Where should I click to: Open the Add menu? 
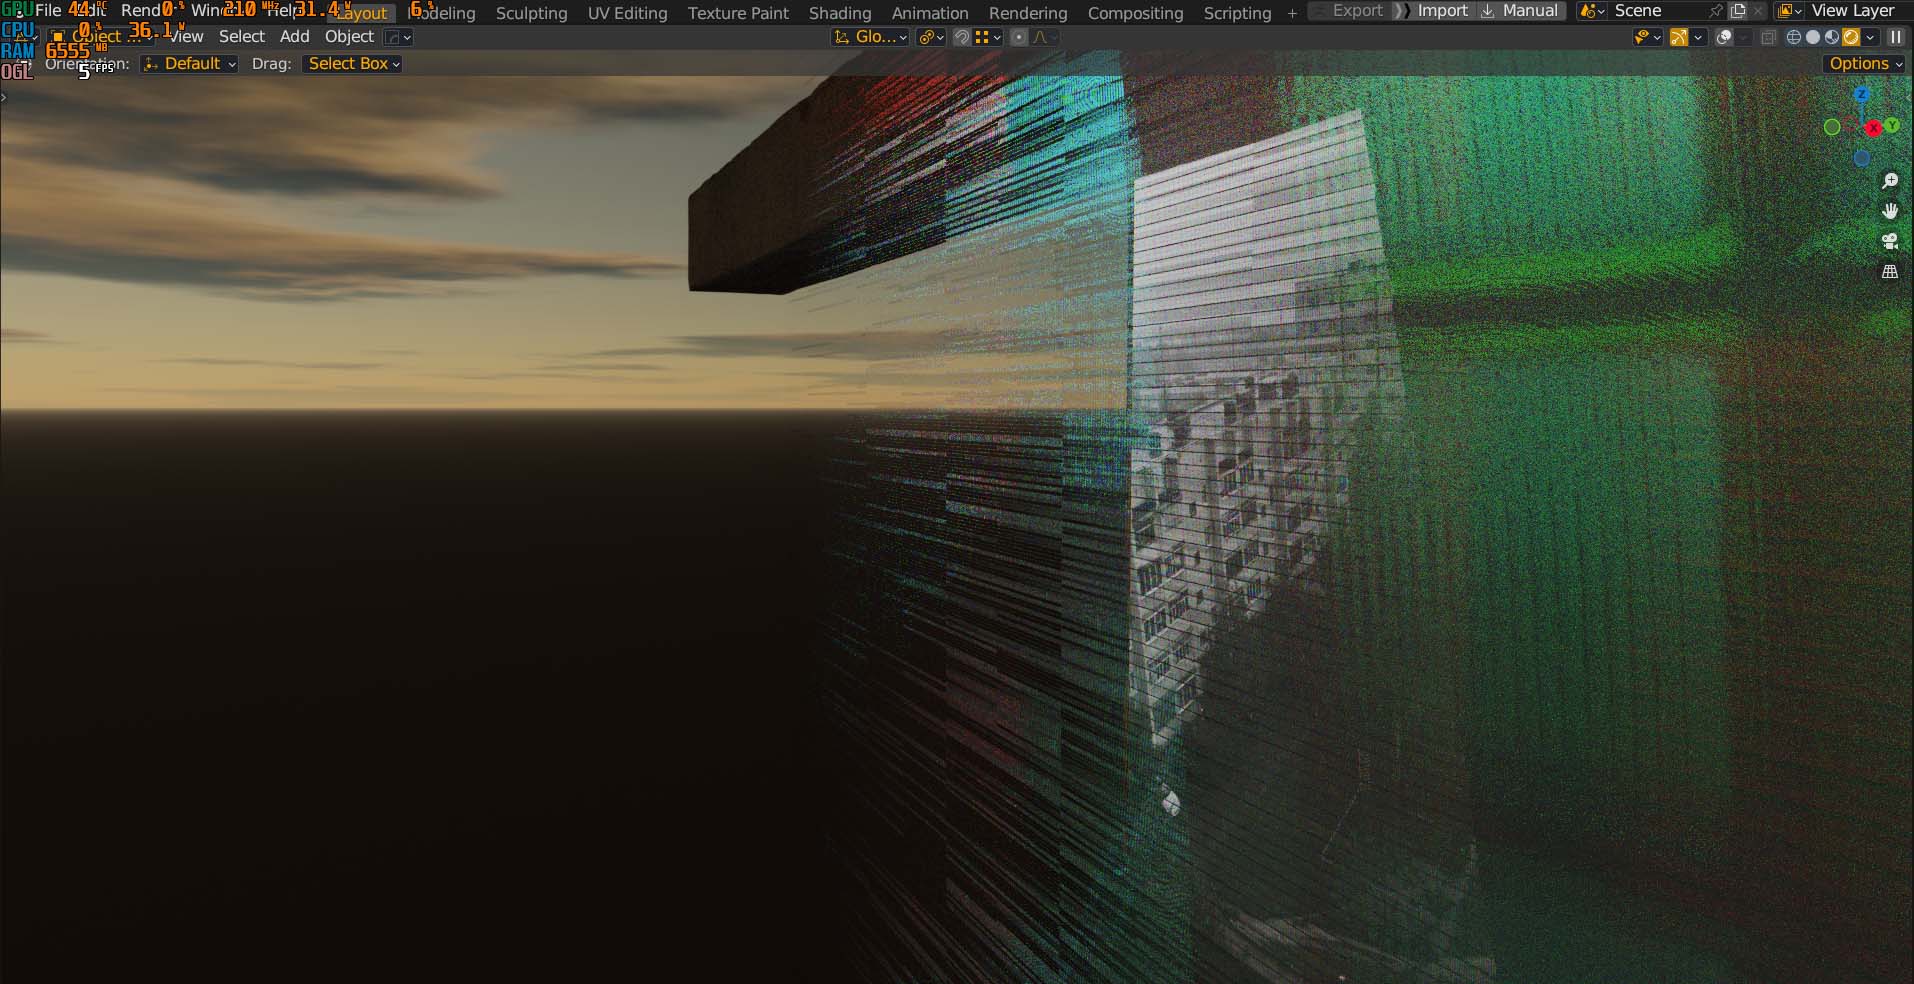(294, 36)
